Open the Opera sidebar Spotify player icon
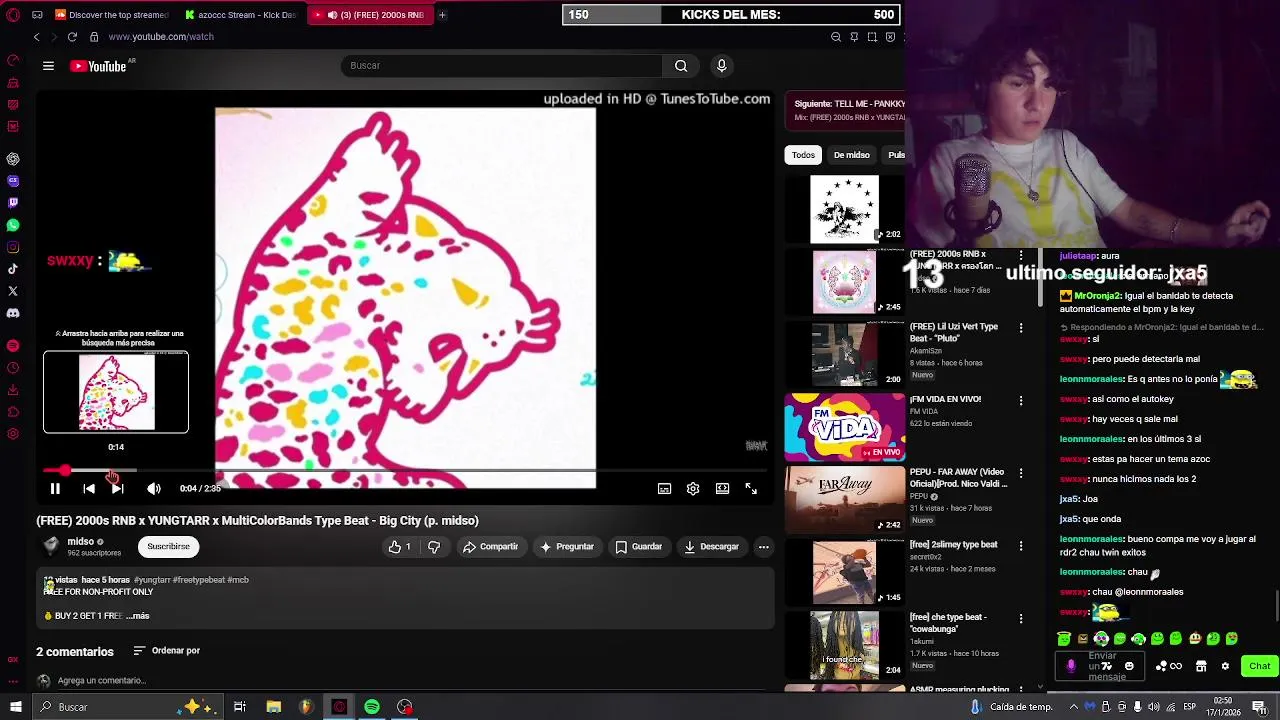This screenshot has height=720, width=1280. click(x=13, y=346)
